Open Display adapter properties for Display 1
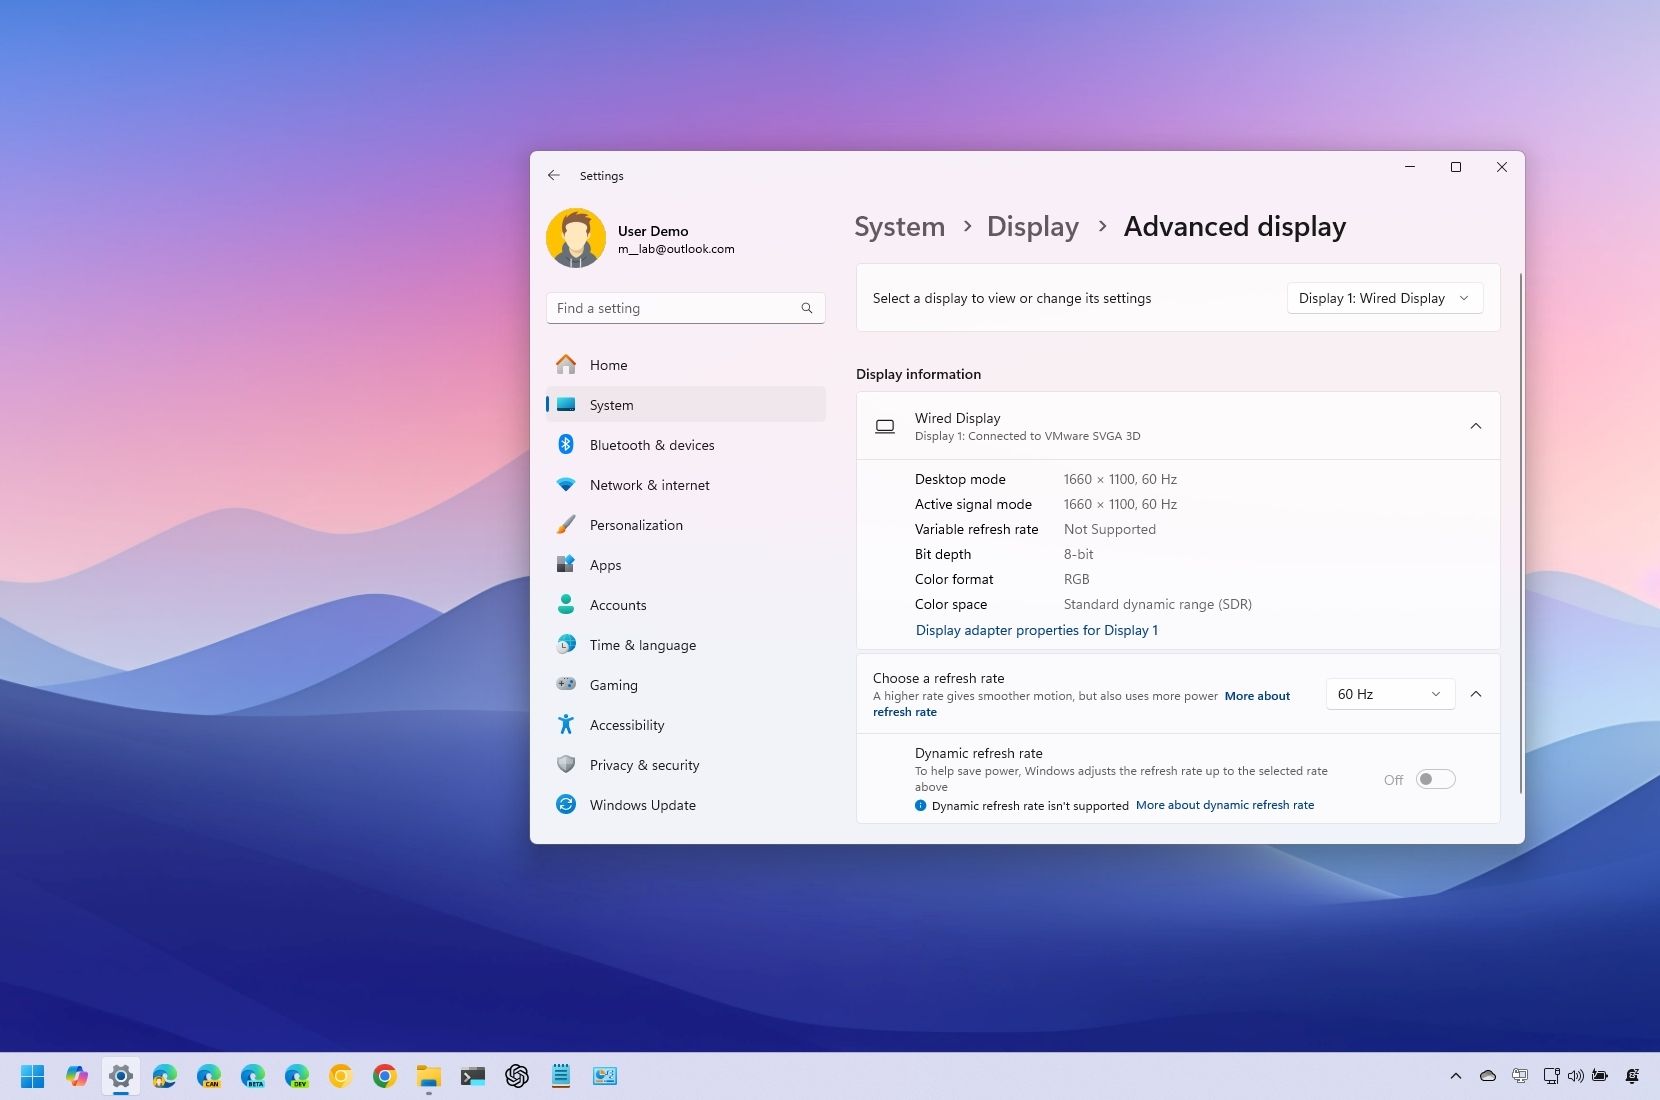Viewport: 1660px width, 1100px height. [x=1036, y=630]
